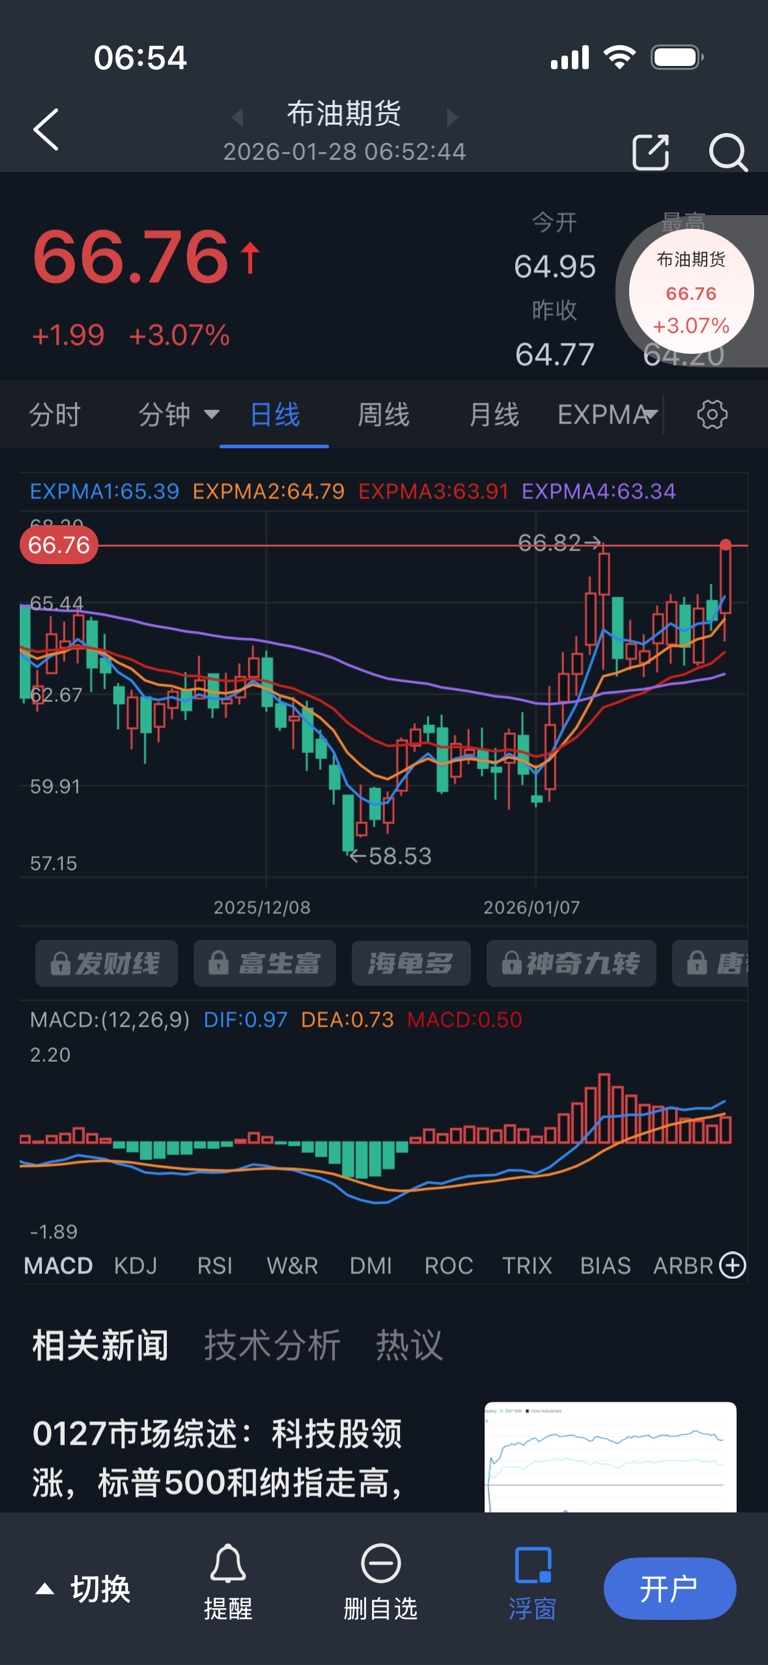
Task: Tap the 2026/01/07 date label
Action: [x=532, y=907]
